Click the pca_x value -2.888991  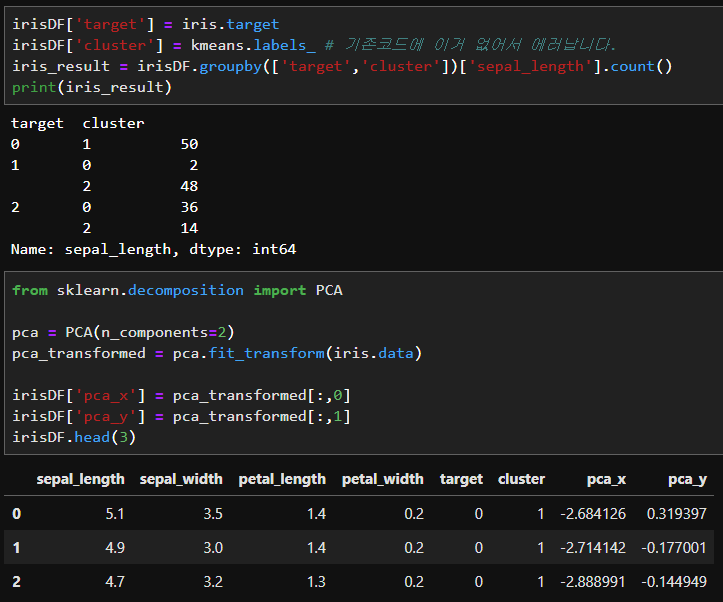[x=593, y=582]
